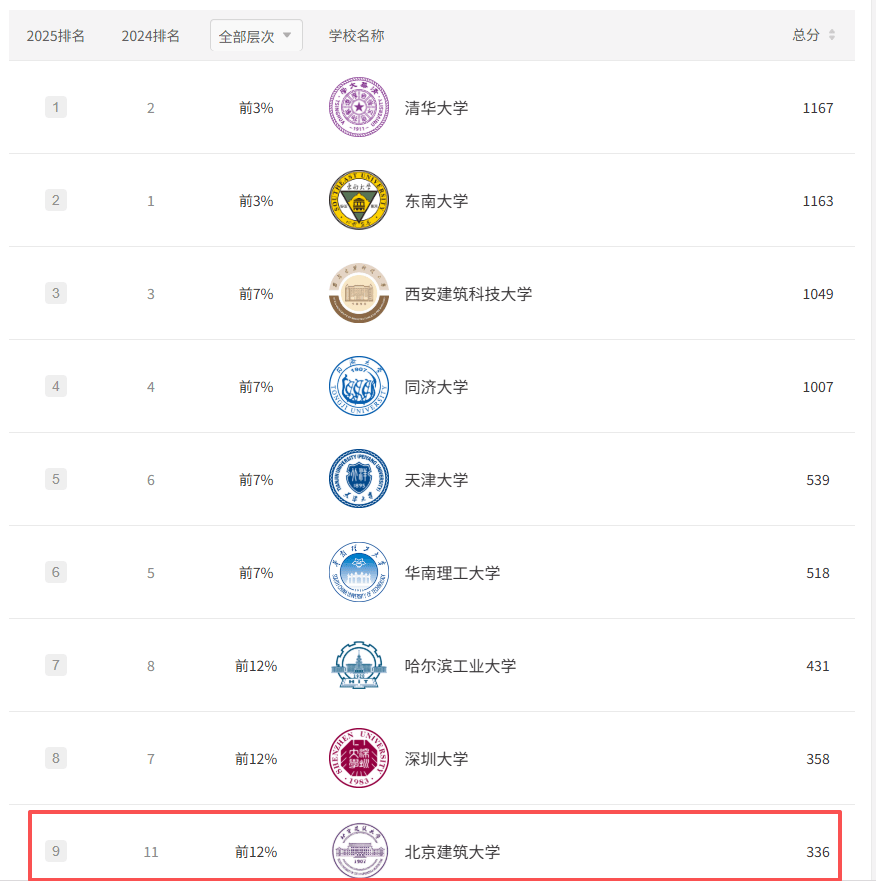The image size is (876, 881).
Task: Click the South China University of Technology logo
Action: [x=358, y=572]
